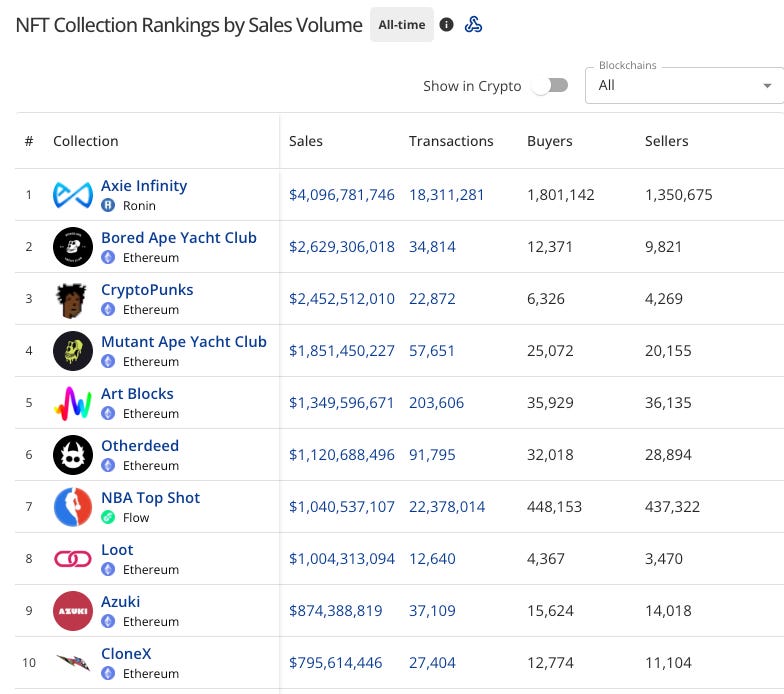784x694 pixels.
Task: Open the Axie Infinity collection link
Action: coord(144,186)
